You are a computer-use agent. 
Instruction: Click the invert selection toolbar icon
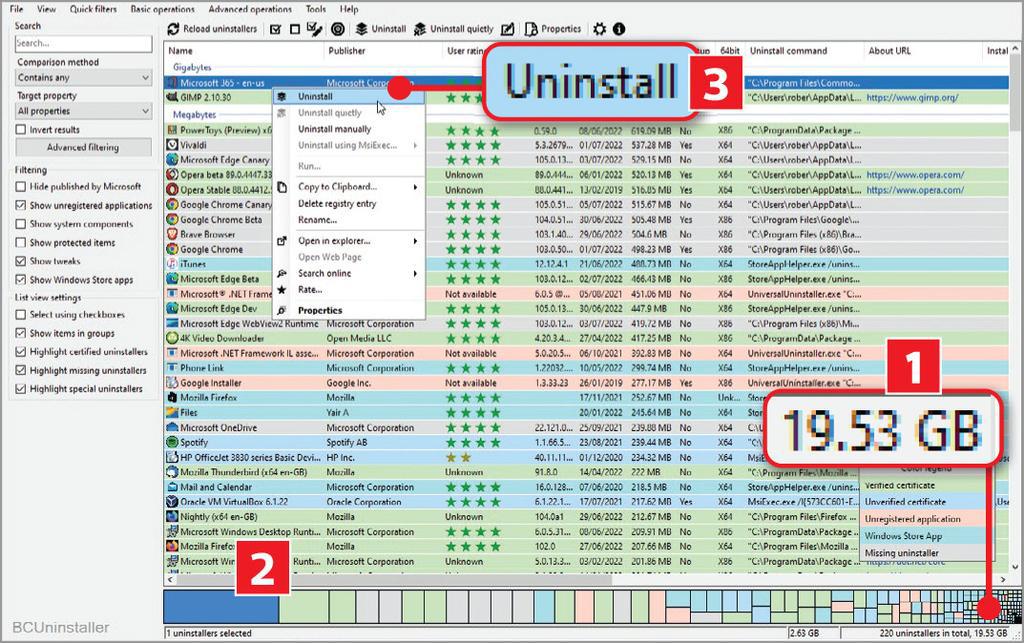(x=315, y=29)
